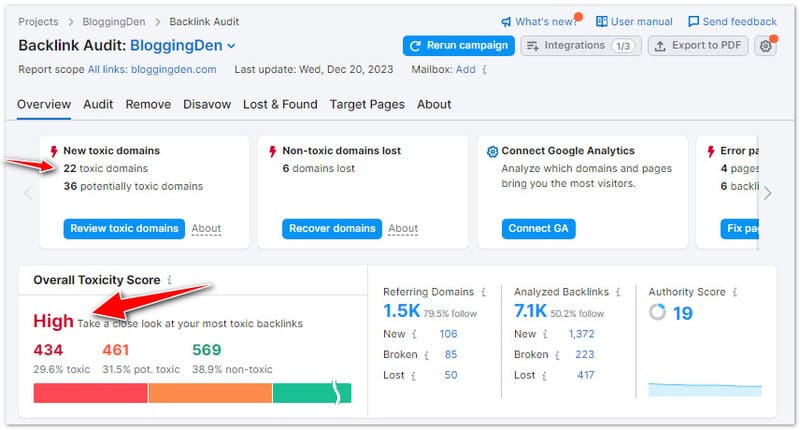Click Send feedback speech bubble icon
The image size is (800, 430).
(x=694, y=21)
